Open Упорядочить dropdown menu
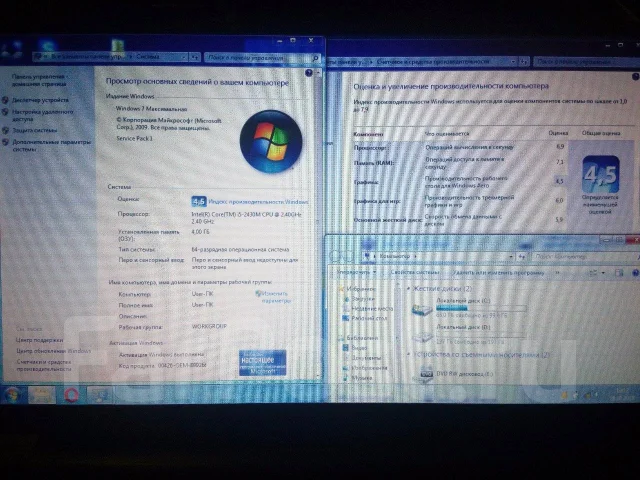The height and width of the screenshot is (480, 640). point(355,272)
